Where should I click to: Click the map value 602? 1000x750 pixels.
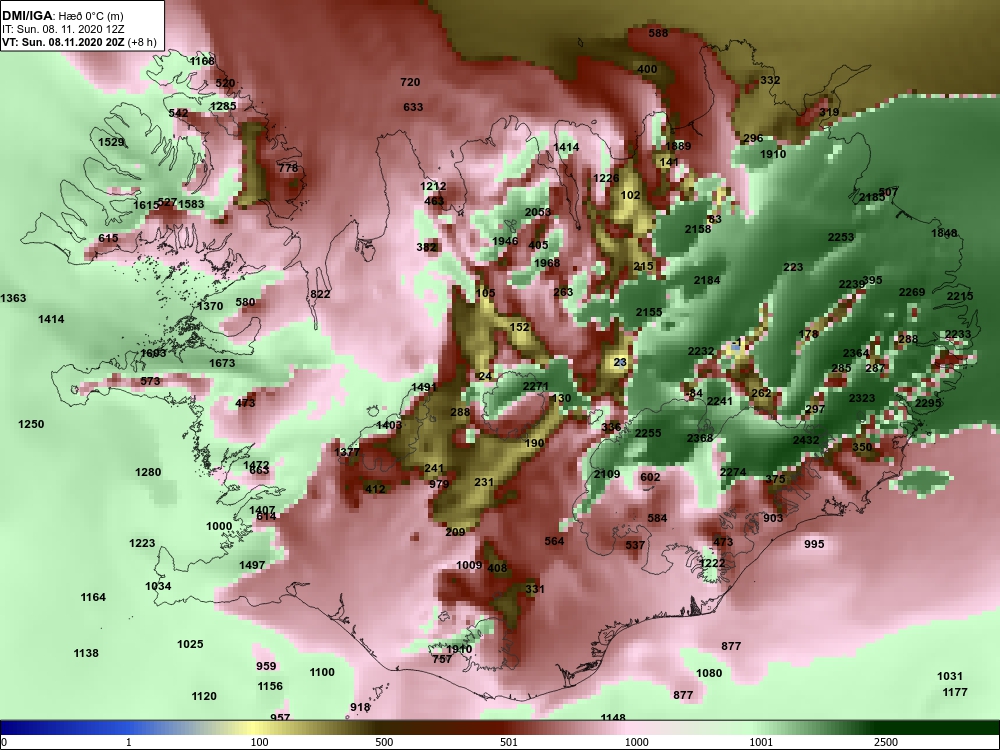(x=650, y=478)
